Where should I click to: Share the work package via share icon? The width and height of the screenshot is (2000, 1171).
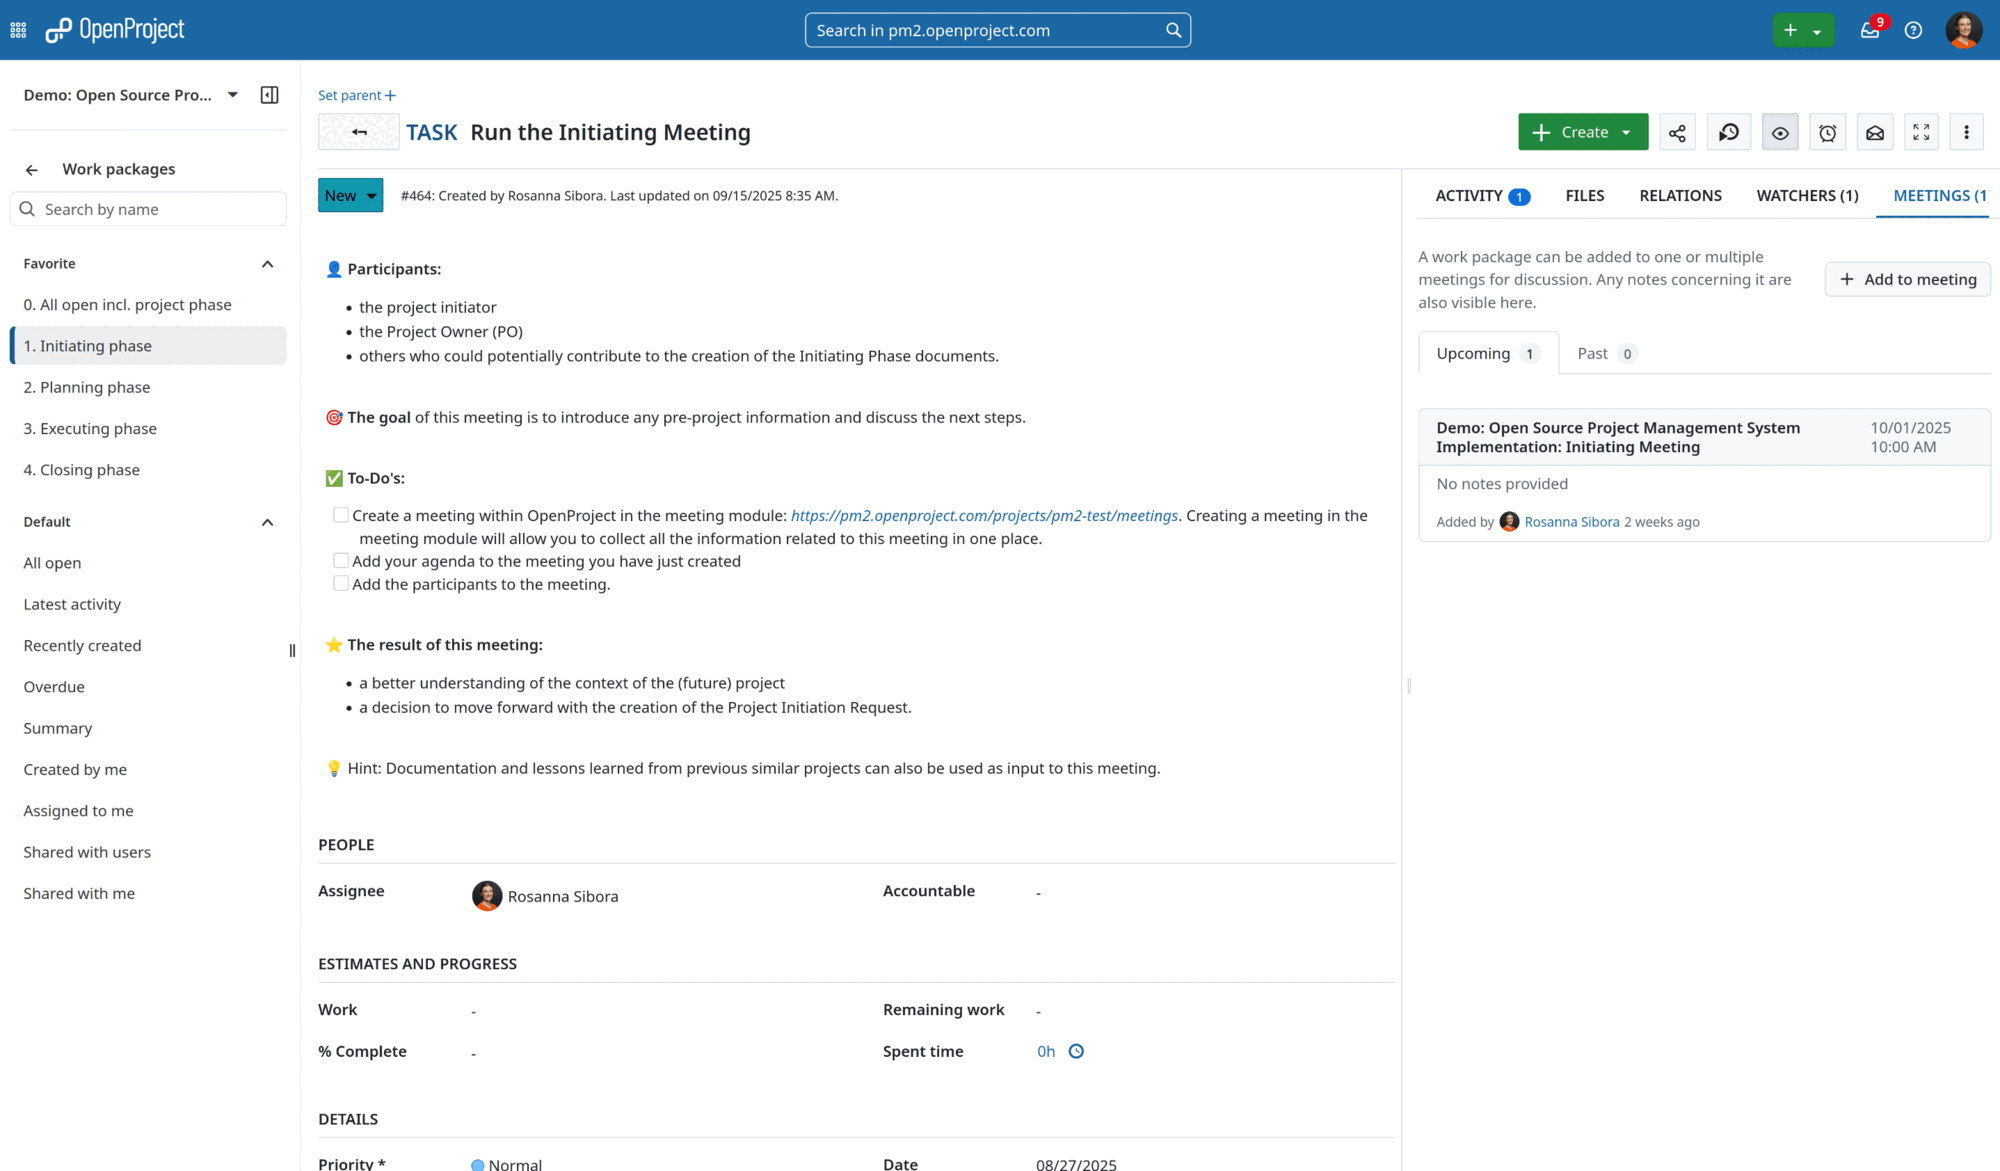[x=1677, y=131]
